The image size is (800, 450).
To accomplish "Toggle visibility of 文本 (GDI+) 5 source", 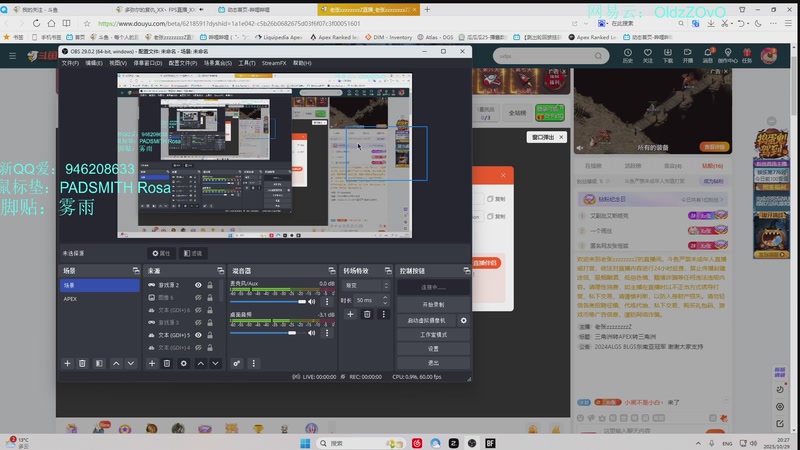I will click(x=198, y=335).
